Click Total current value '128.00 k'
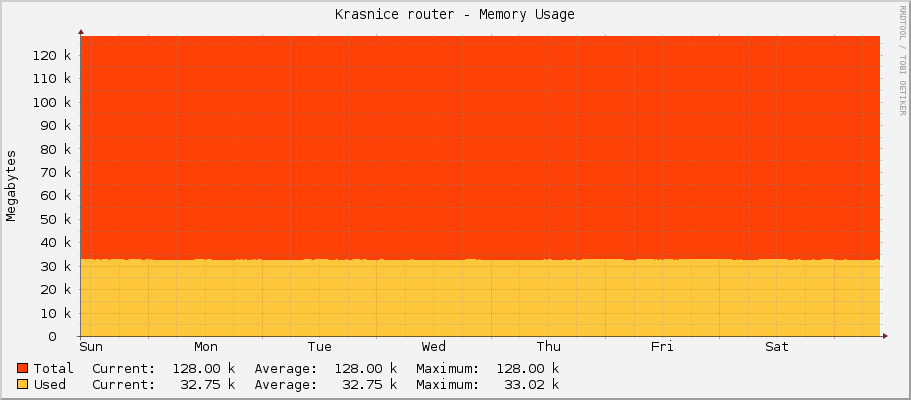911x400 pixels. click(204, 369)
